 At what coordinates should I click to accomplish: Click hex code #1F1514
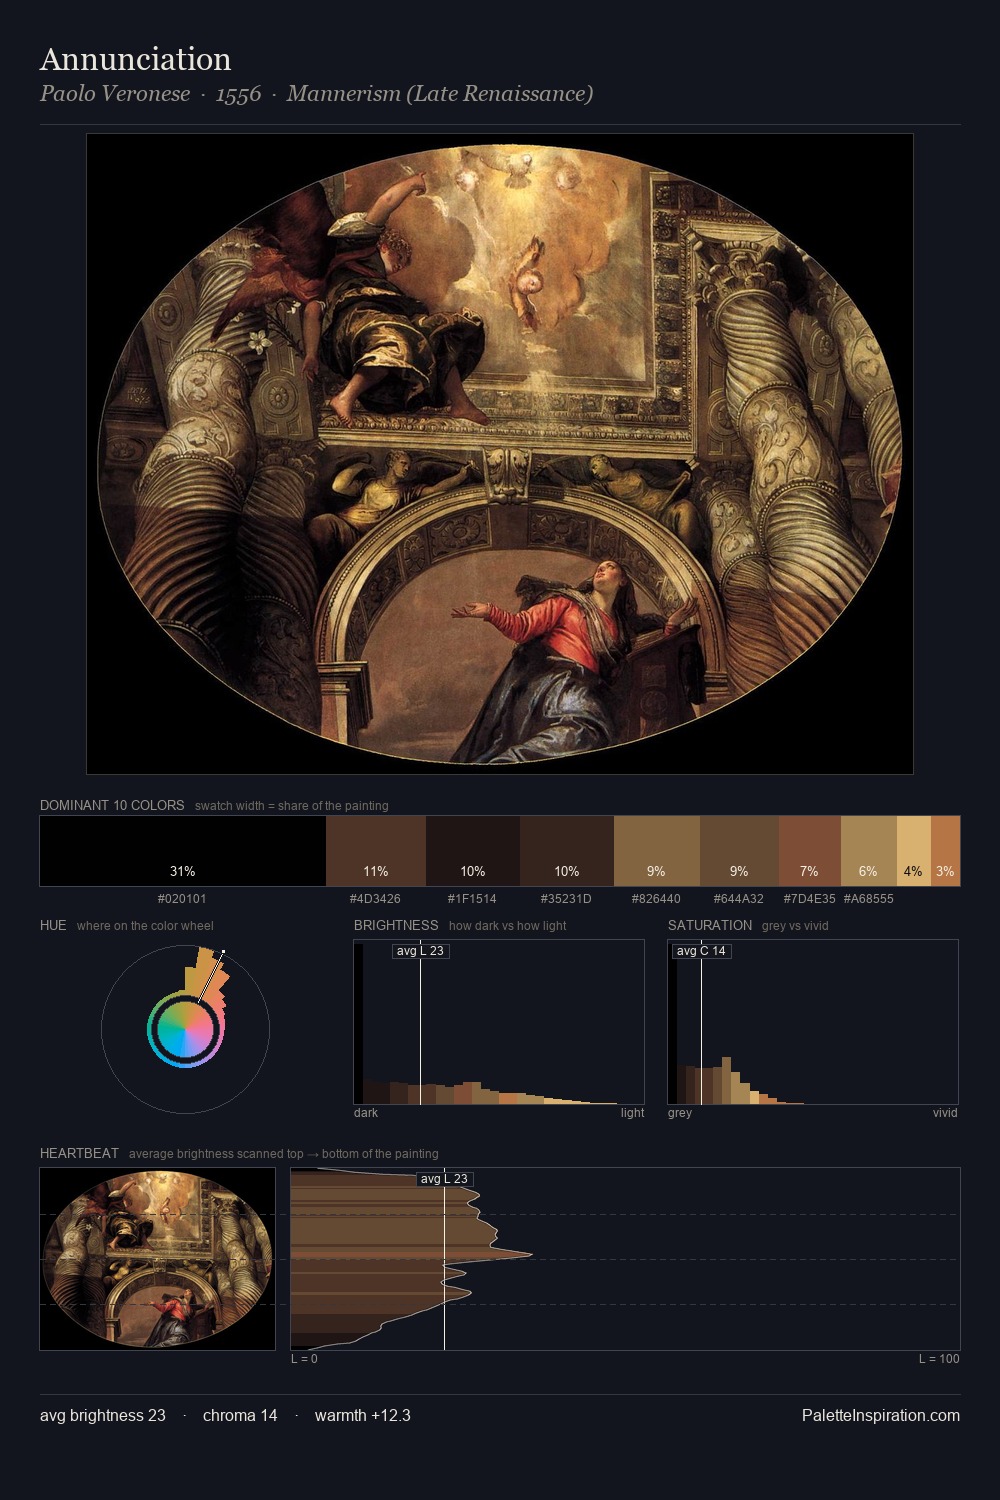click(472, 899)
